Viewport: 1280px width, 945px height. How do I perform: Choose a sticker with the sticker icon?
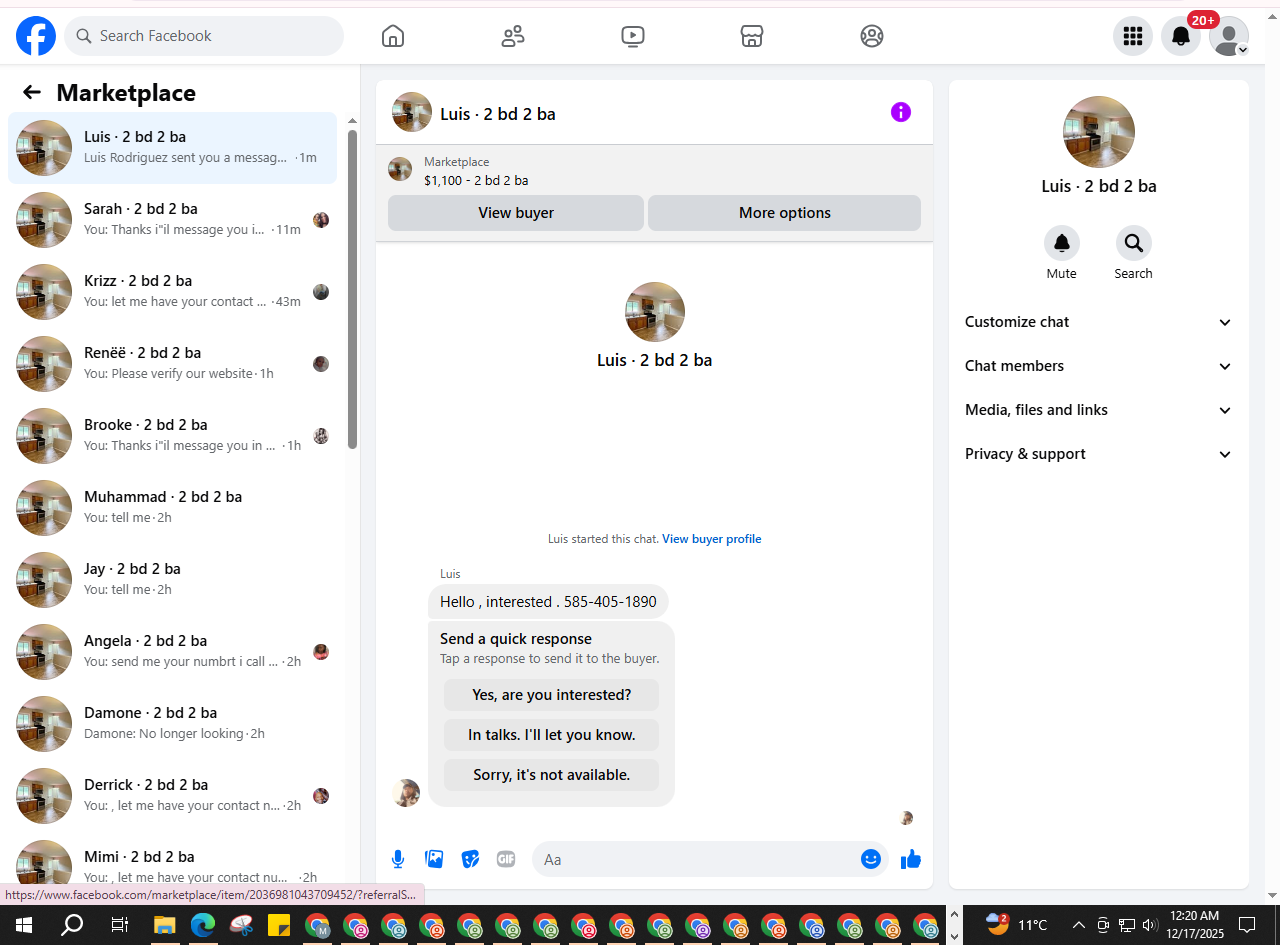point(470,859)
